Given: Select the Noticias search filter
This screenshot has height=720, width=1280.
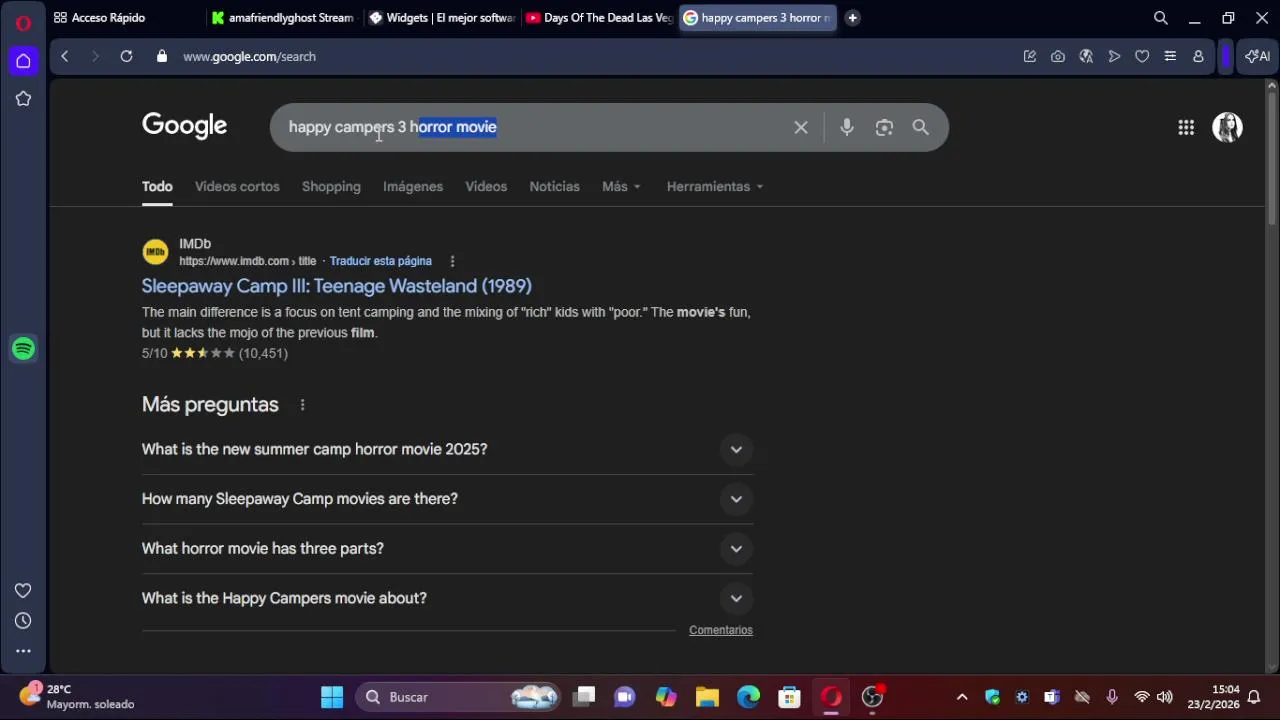Looking at the screenshot, I should (554, 187).
